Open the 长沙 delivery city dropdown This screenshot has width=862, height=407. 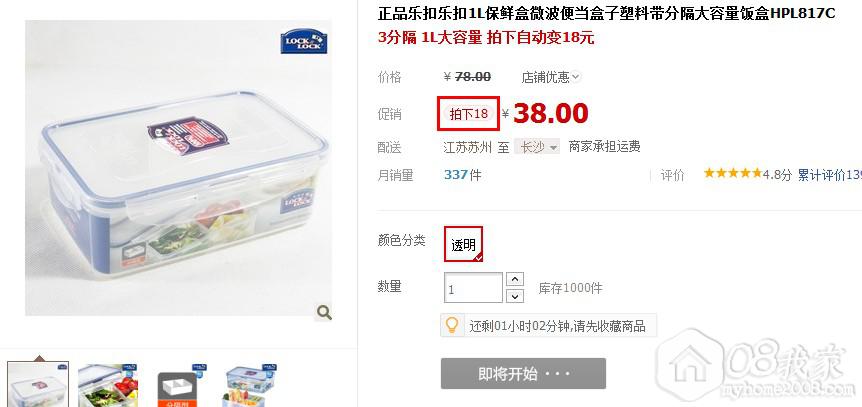coord(537,147)
